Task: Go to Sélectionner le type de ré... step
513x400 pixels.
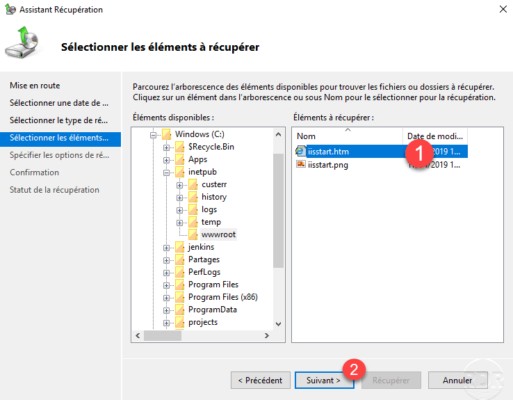Action: click(x=58, y=120)
